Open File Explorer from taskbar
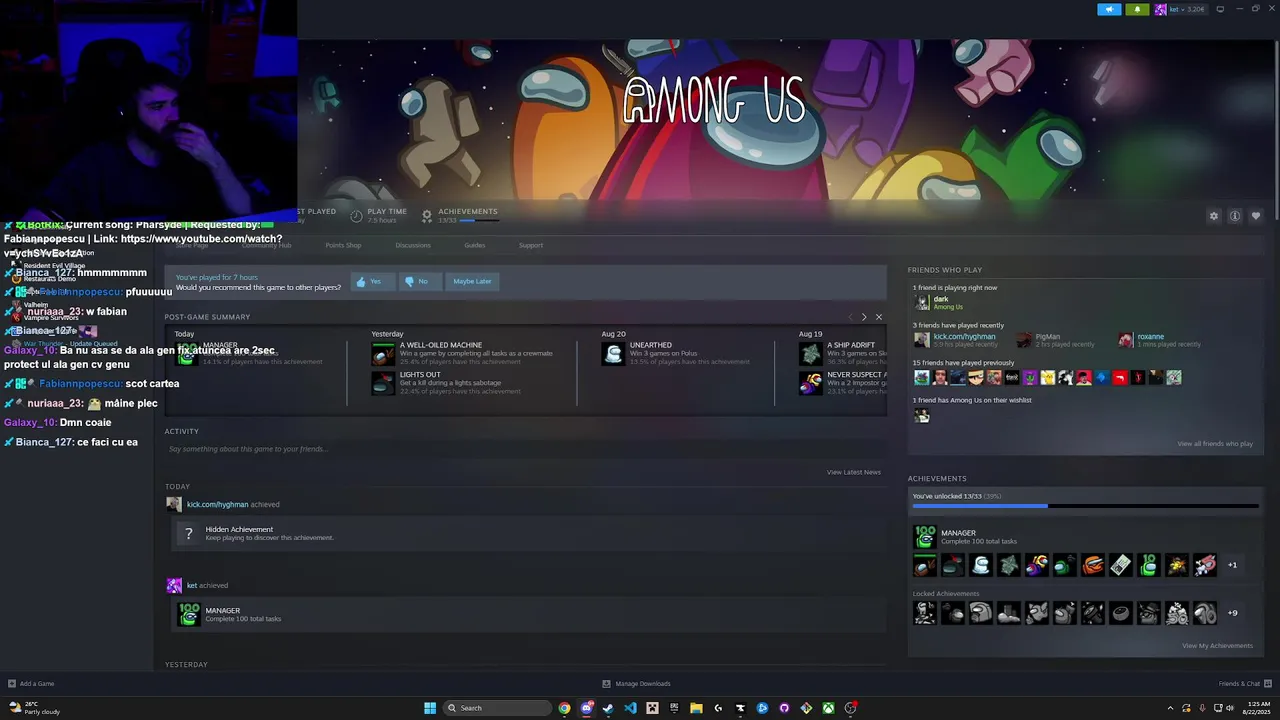Image resolution: width=1280 pixels, height=720 pixels. 696,708
